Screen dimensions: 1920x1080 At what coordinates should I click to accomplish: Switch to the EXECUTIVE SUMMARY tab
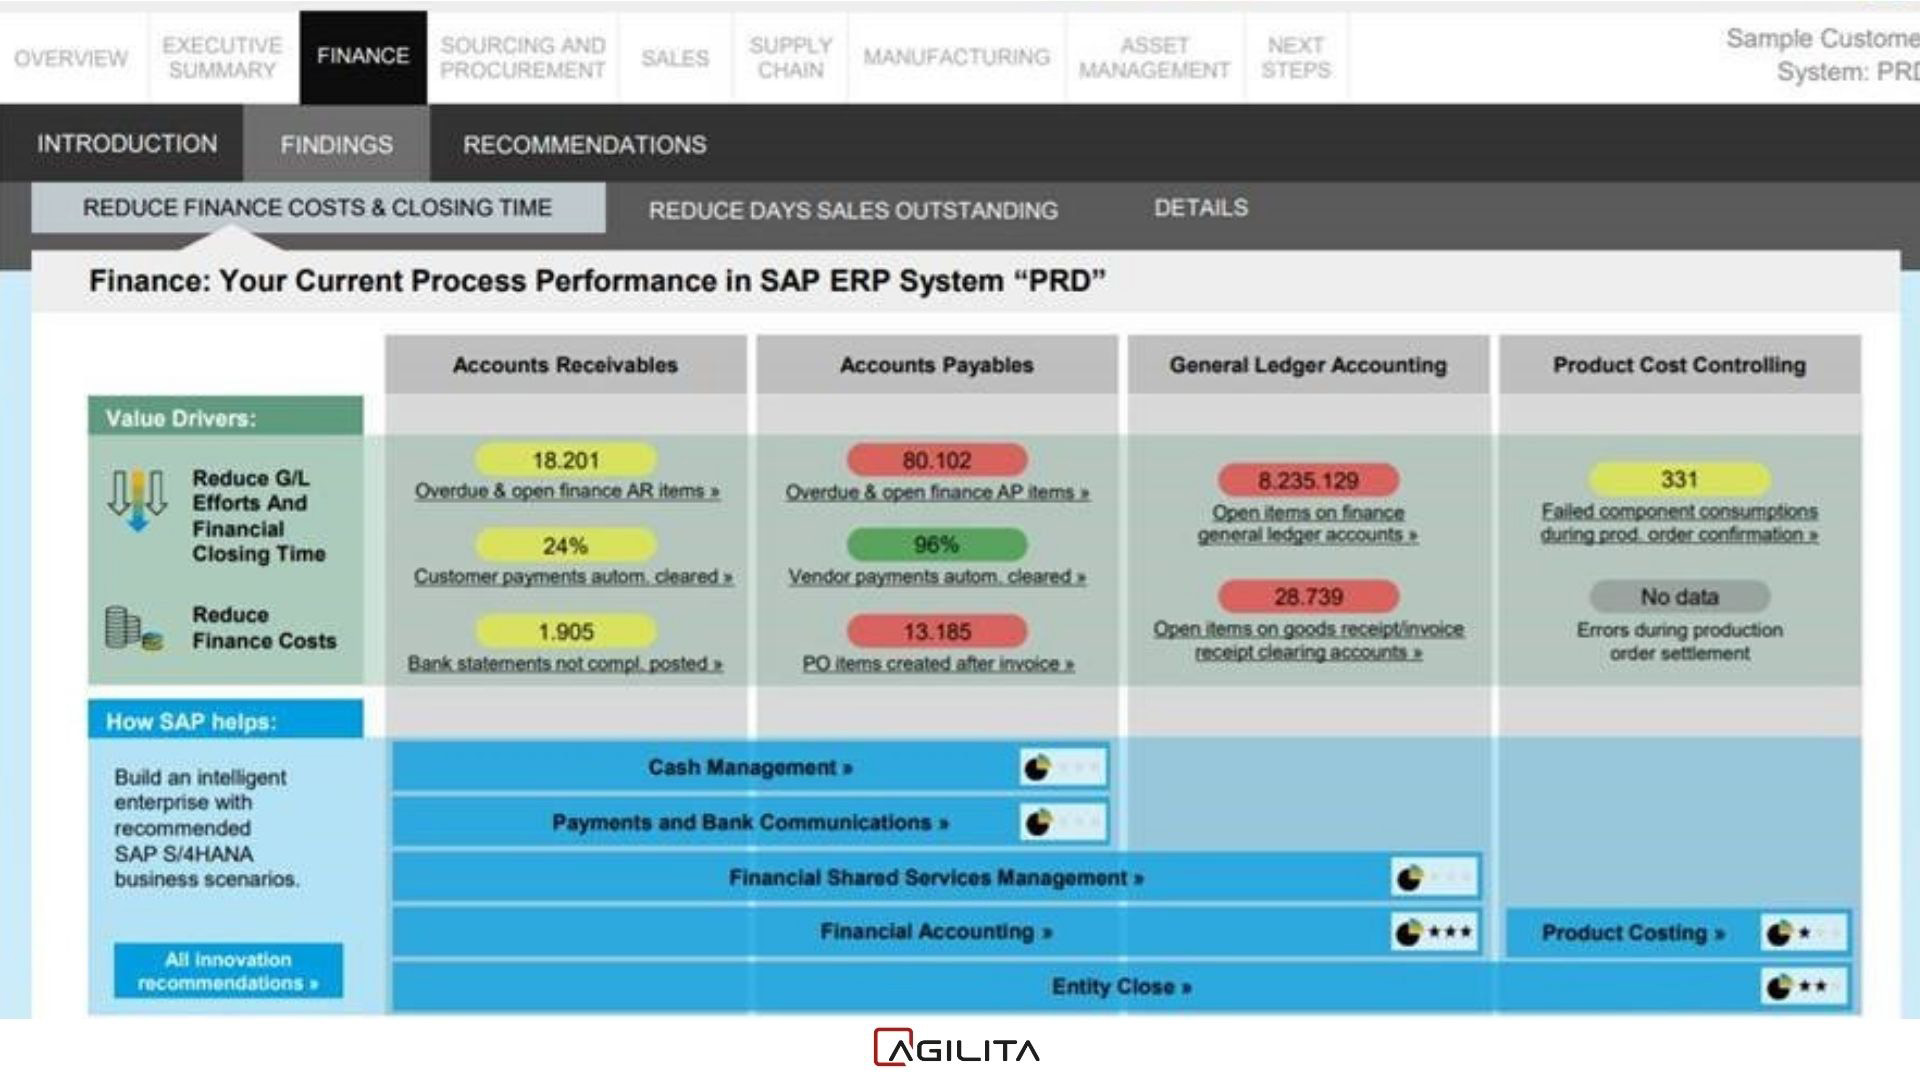tap(222, 58)
